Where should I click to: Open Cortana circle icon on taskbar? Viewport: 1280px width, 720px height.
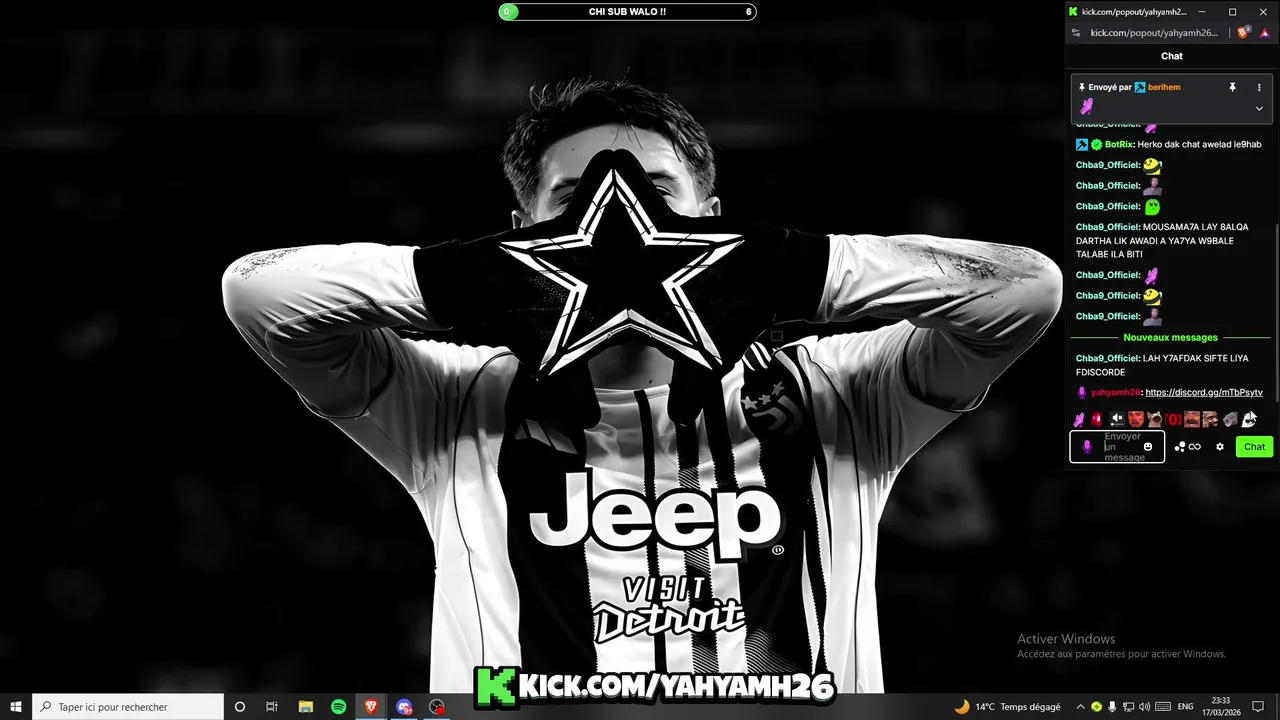(x=240, y=707)
